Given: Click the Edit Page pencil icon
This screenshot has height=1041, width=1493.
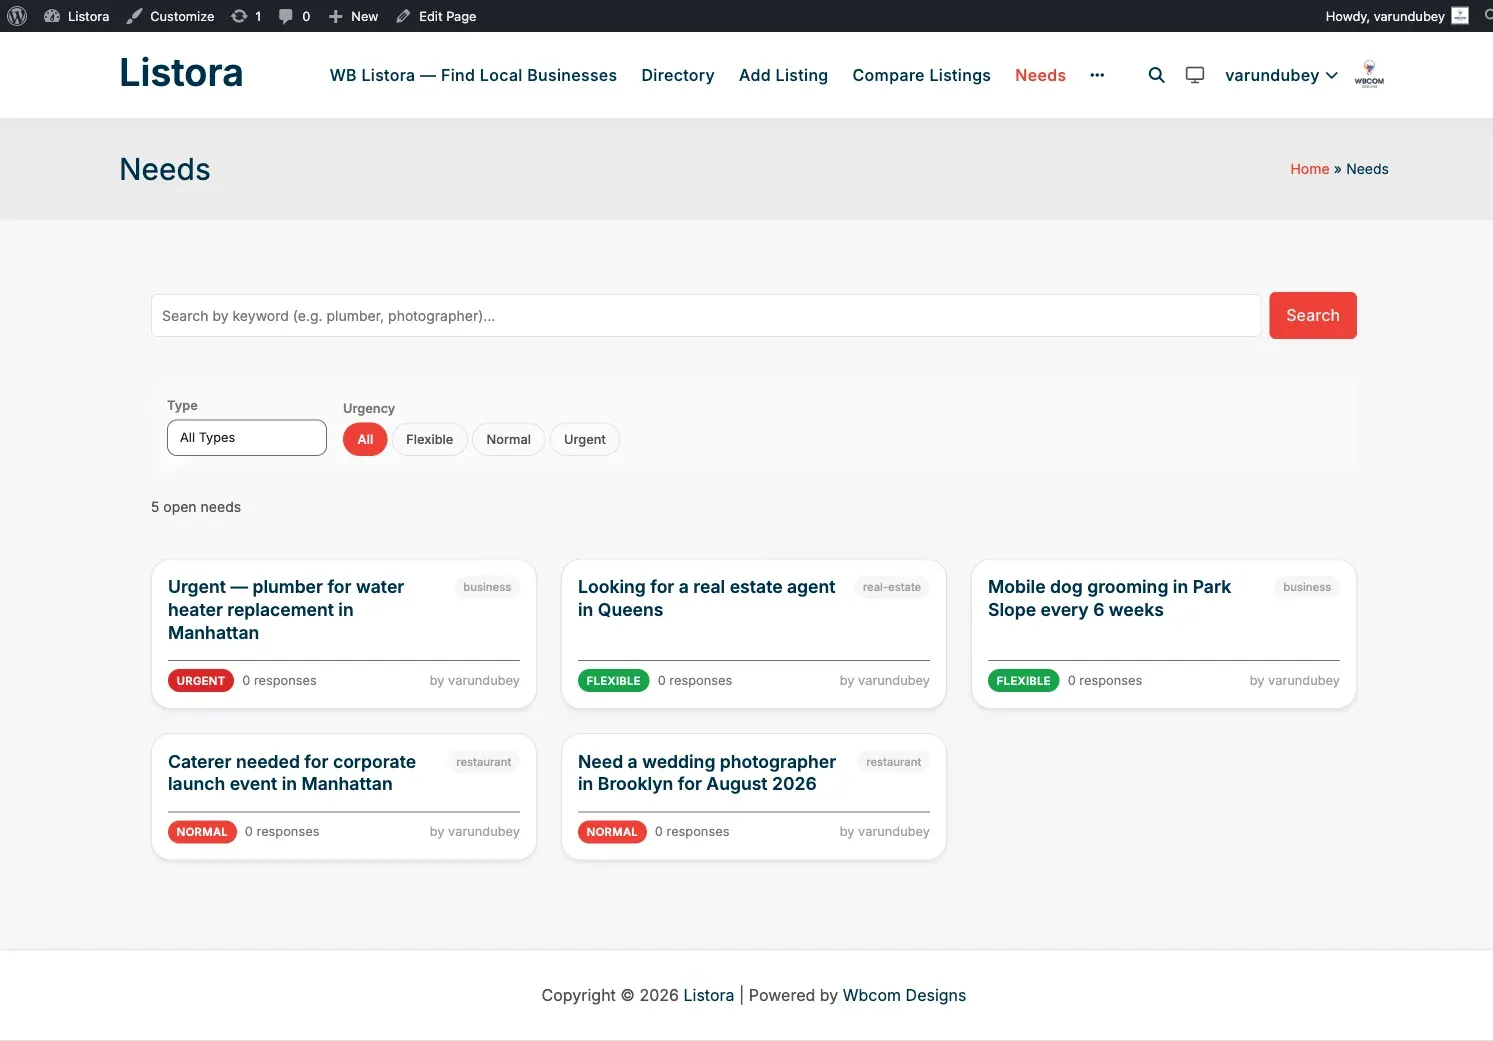Looking at the screenshot, I should pos(403,16).
